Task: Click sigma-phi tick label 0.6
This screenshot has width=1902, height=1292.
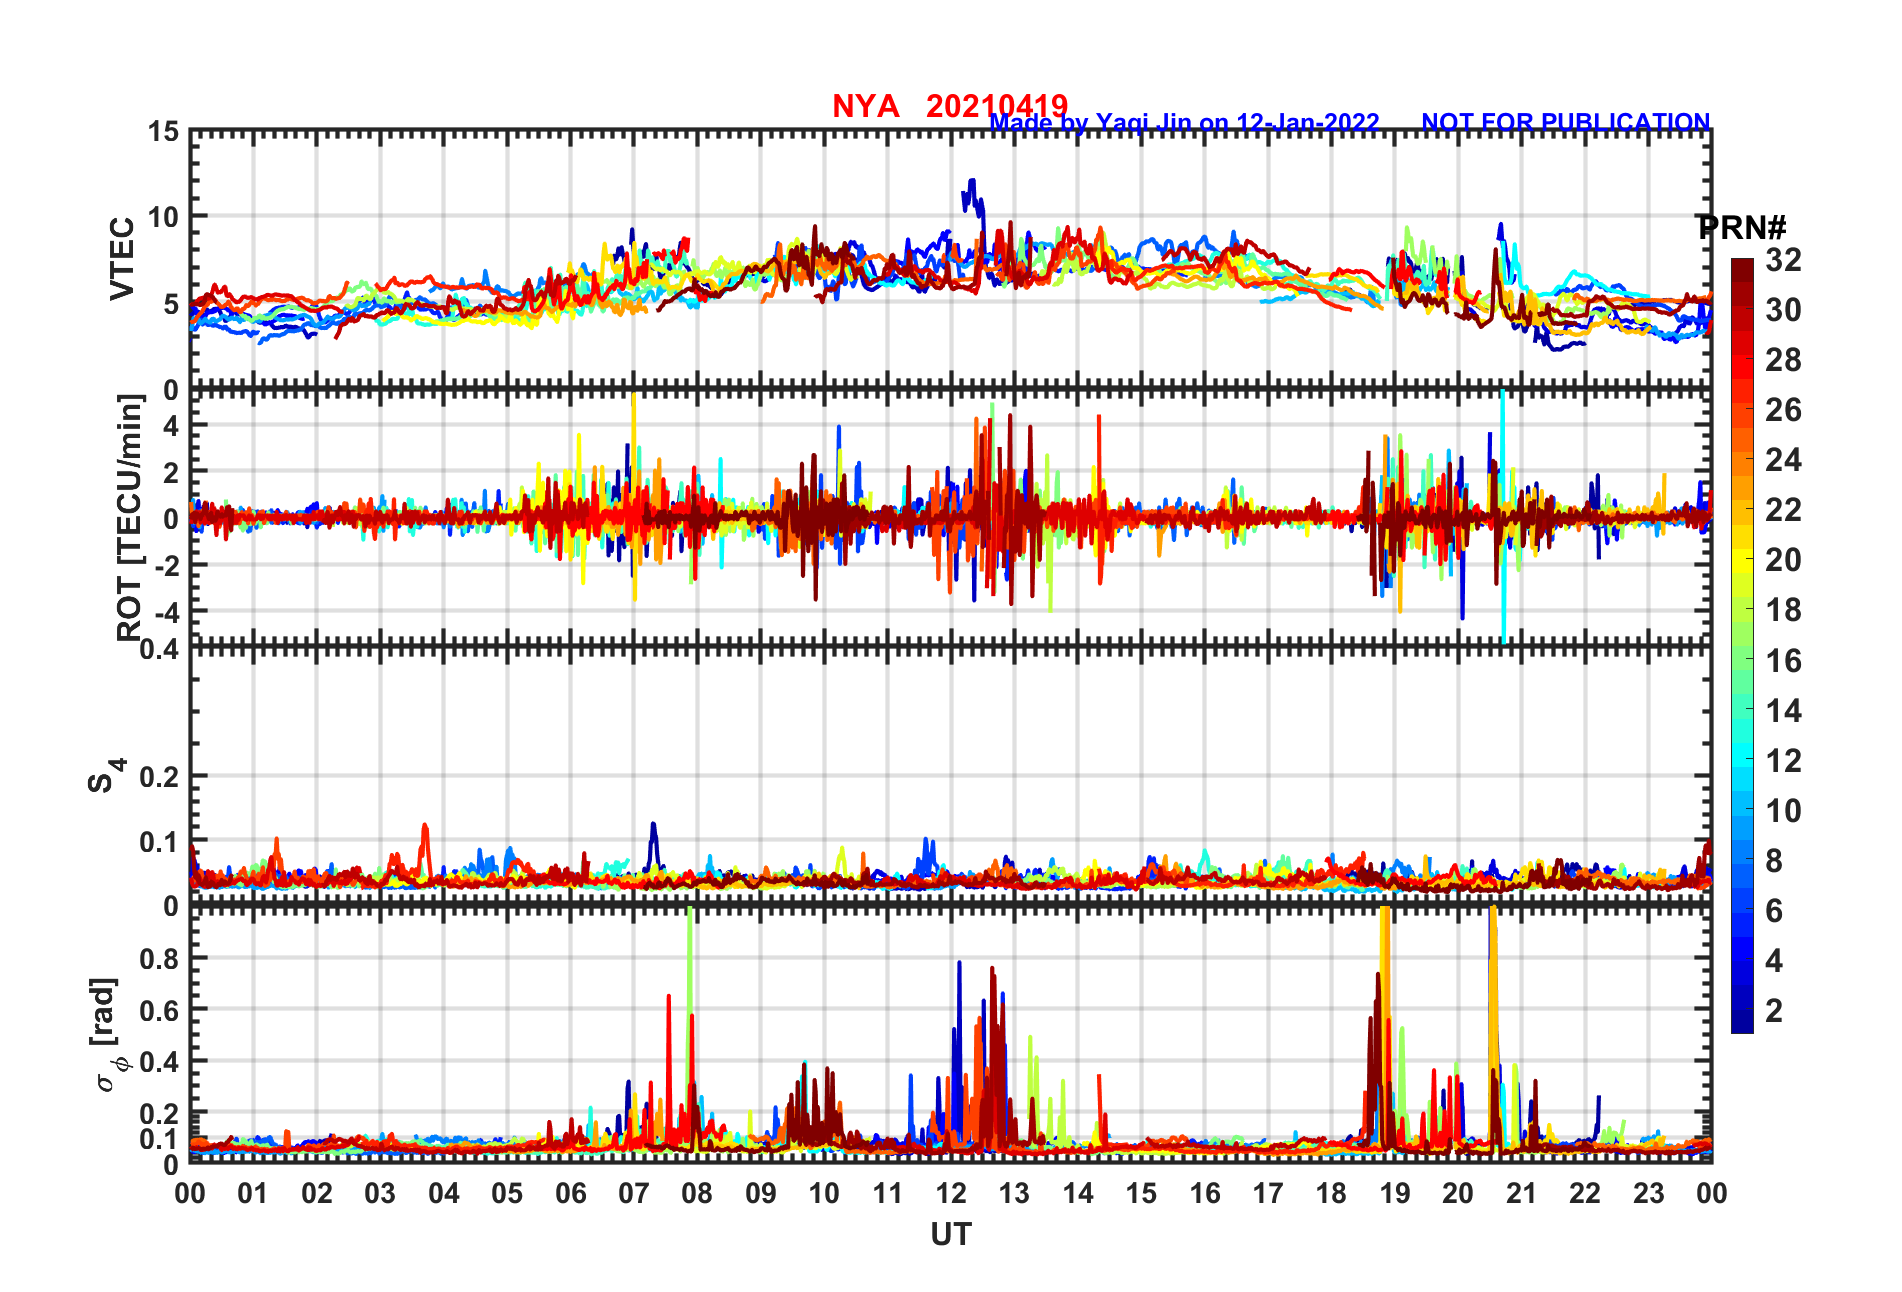Action: (158, 1010)
